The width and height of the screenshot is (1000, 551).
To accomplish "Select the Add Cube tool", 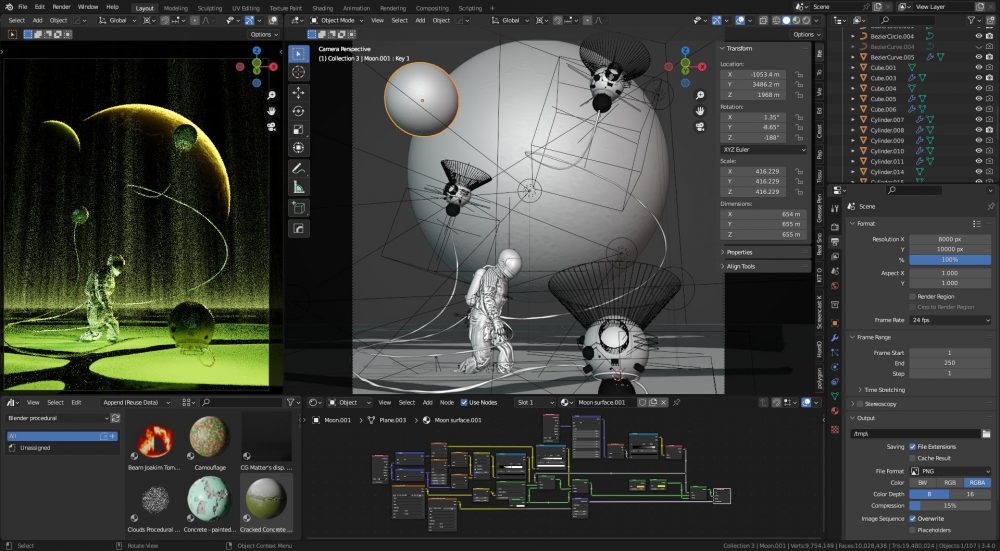I will [x=298, y=207].
